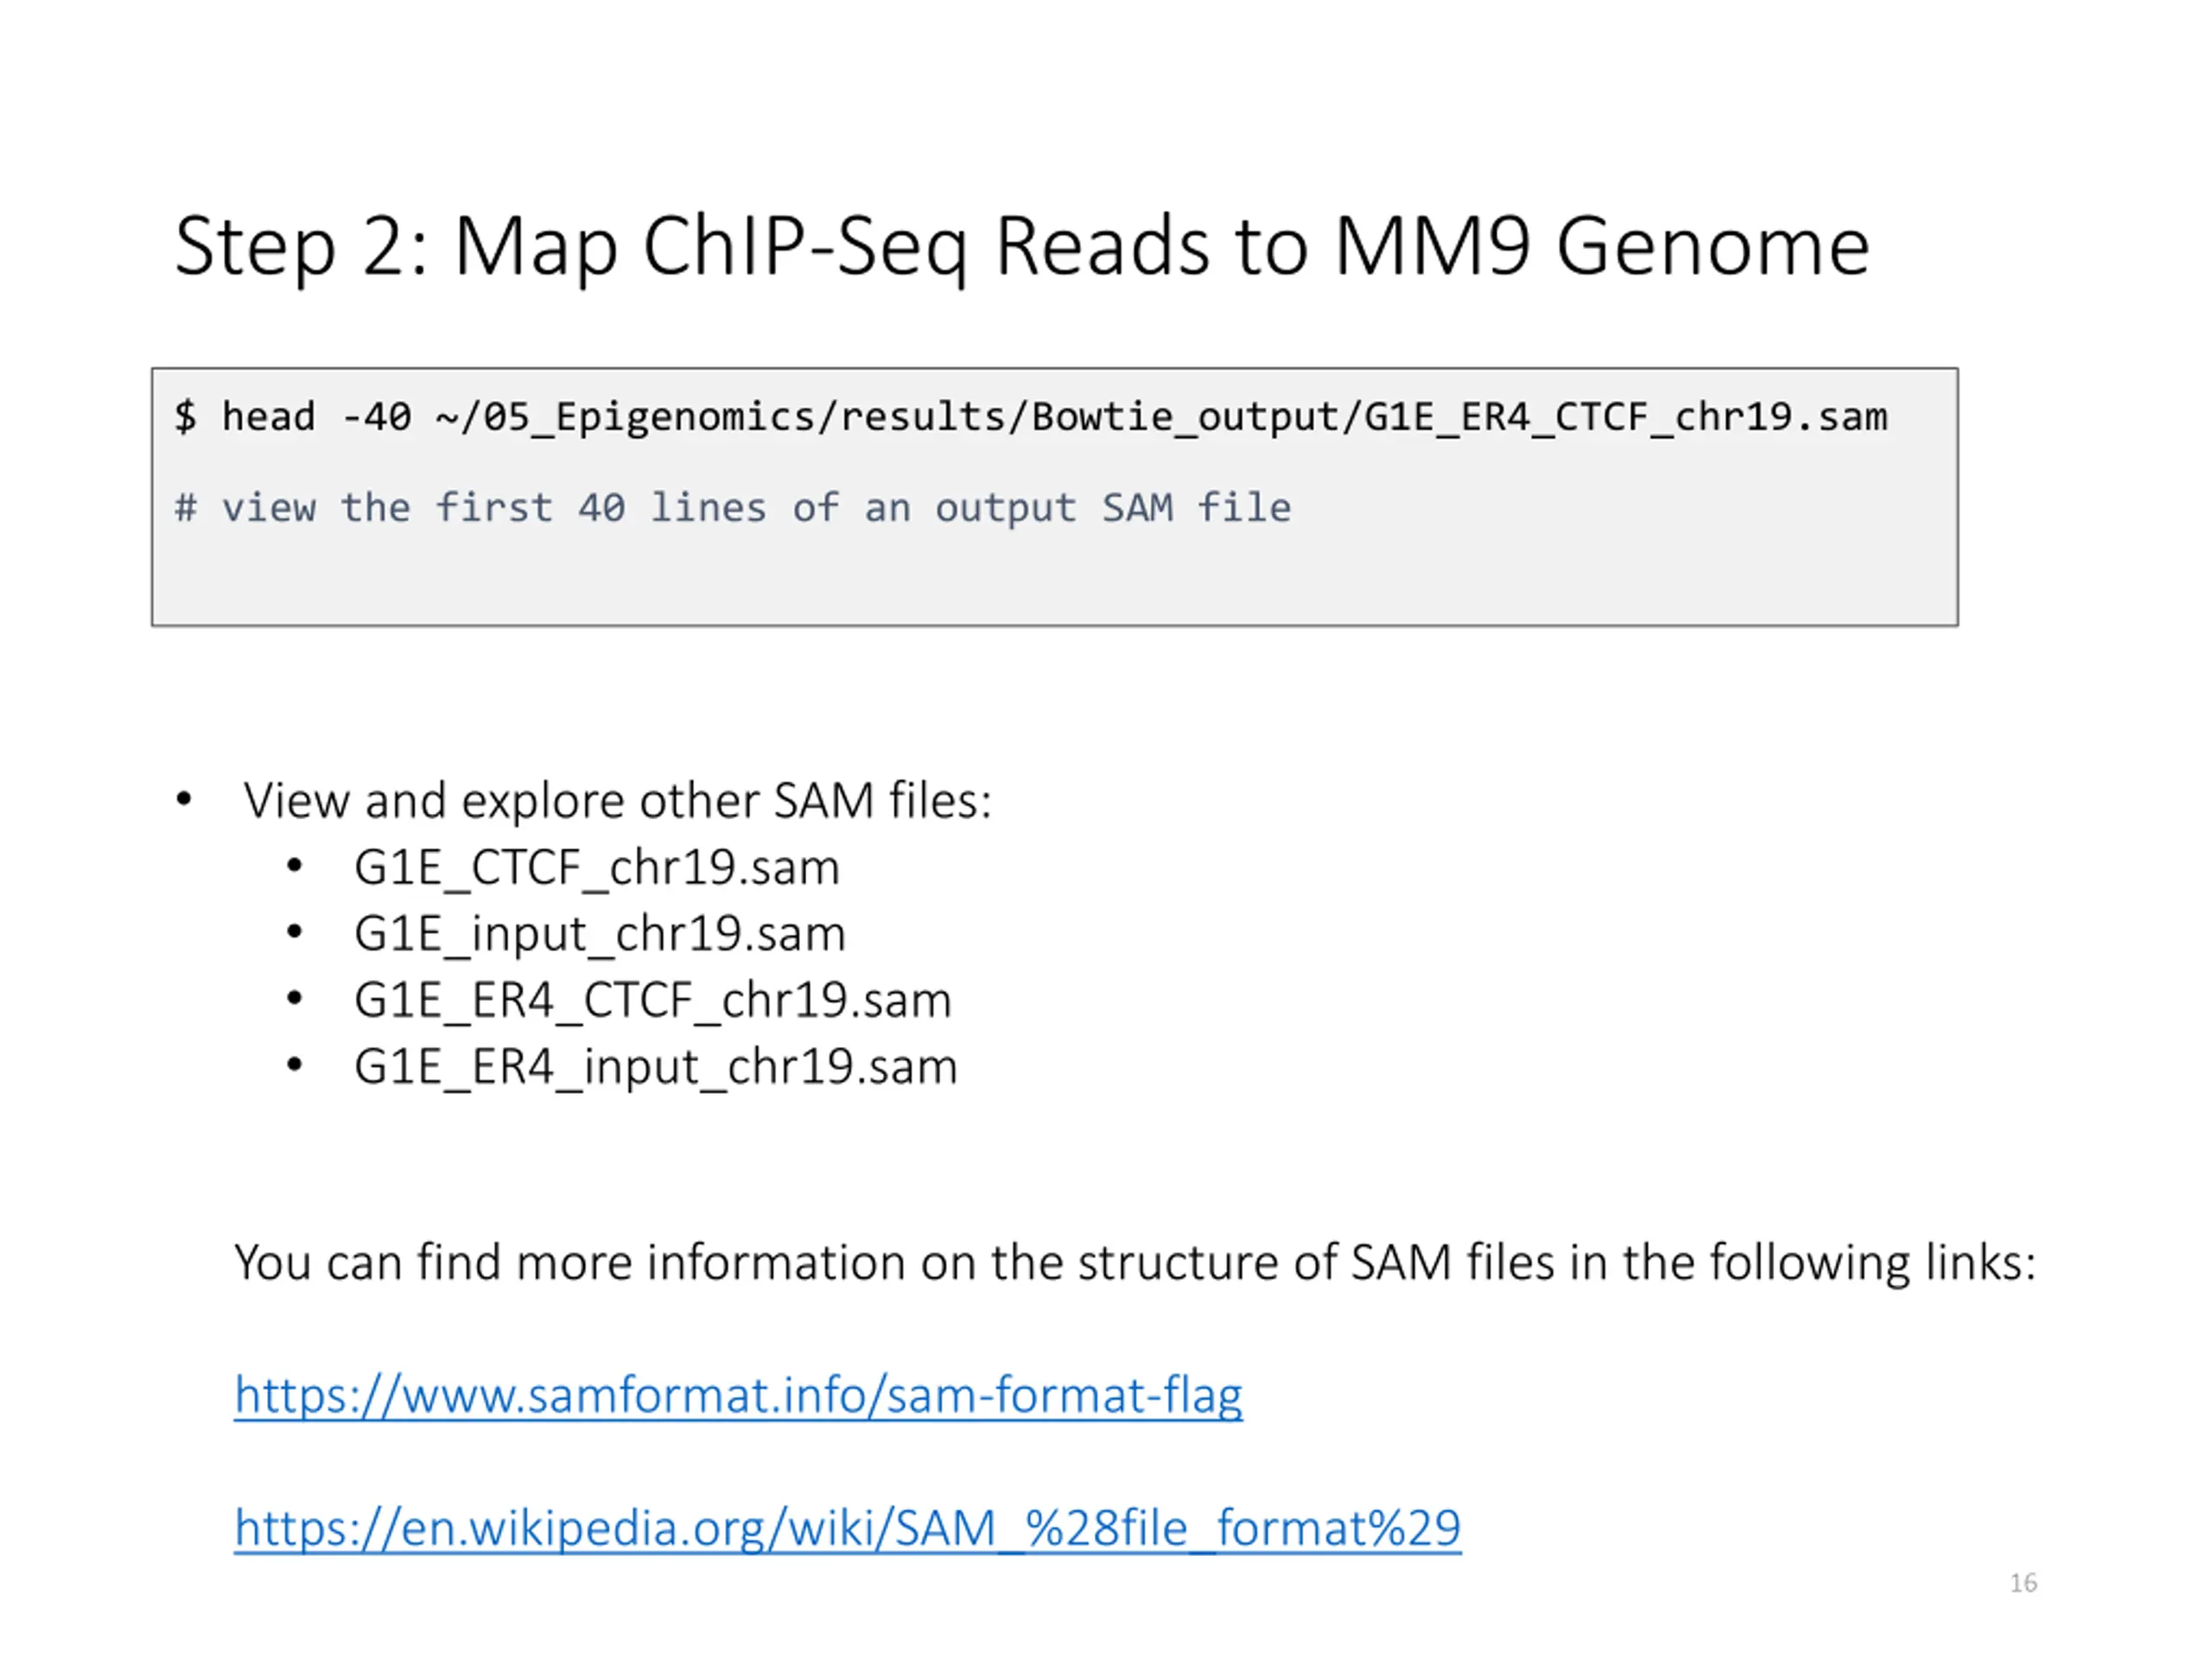Click the "$" shell prompt symbol

click(x=185, y=417)
